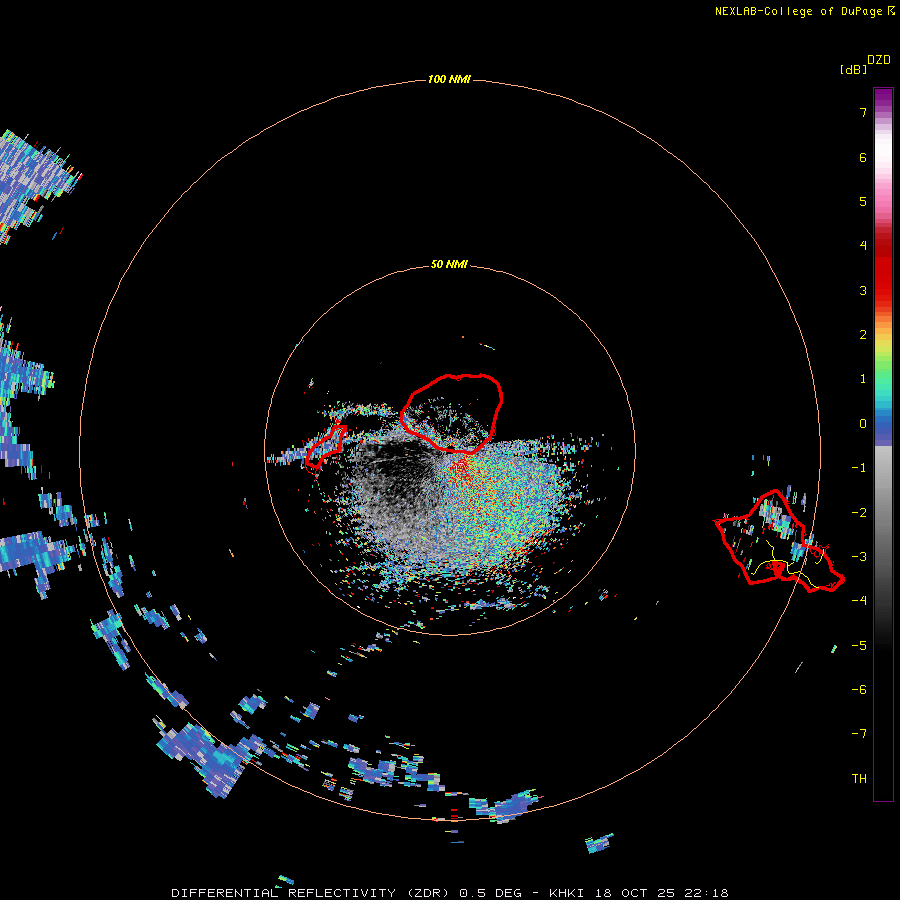
Task: Click the 7 value on color scale
Action: point(863,112)
